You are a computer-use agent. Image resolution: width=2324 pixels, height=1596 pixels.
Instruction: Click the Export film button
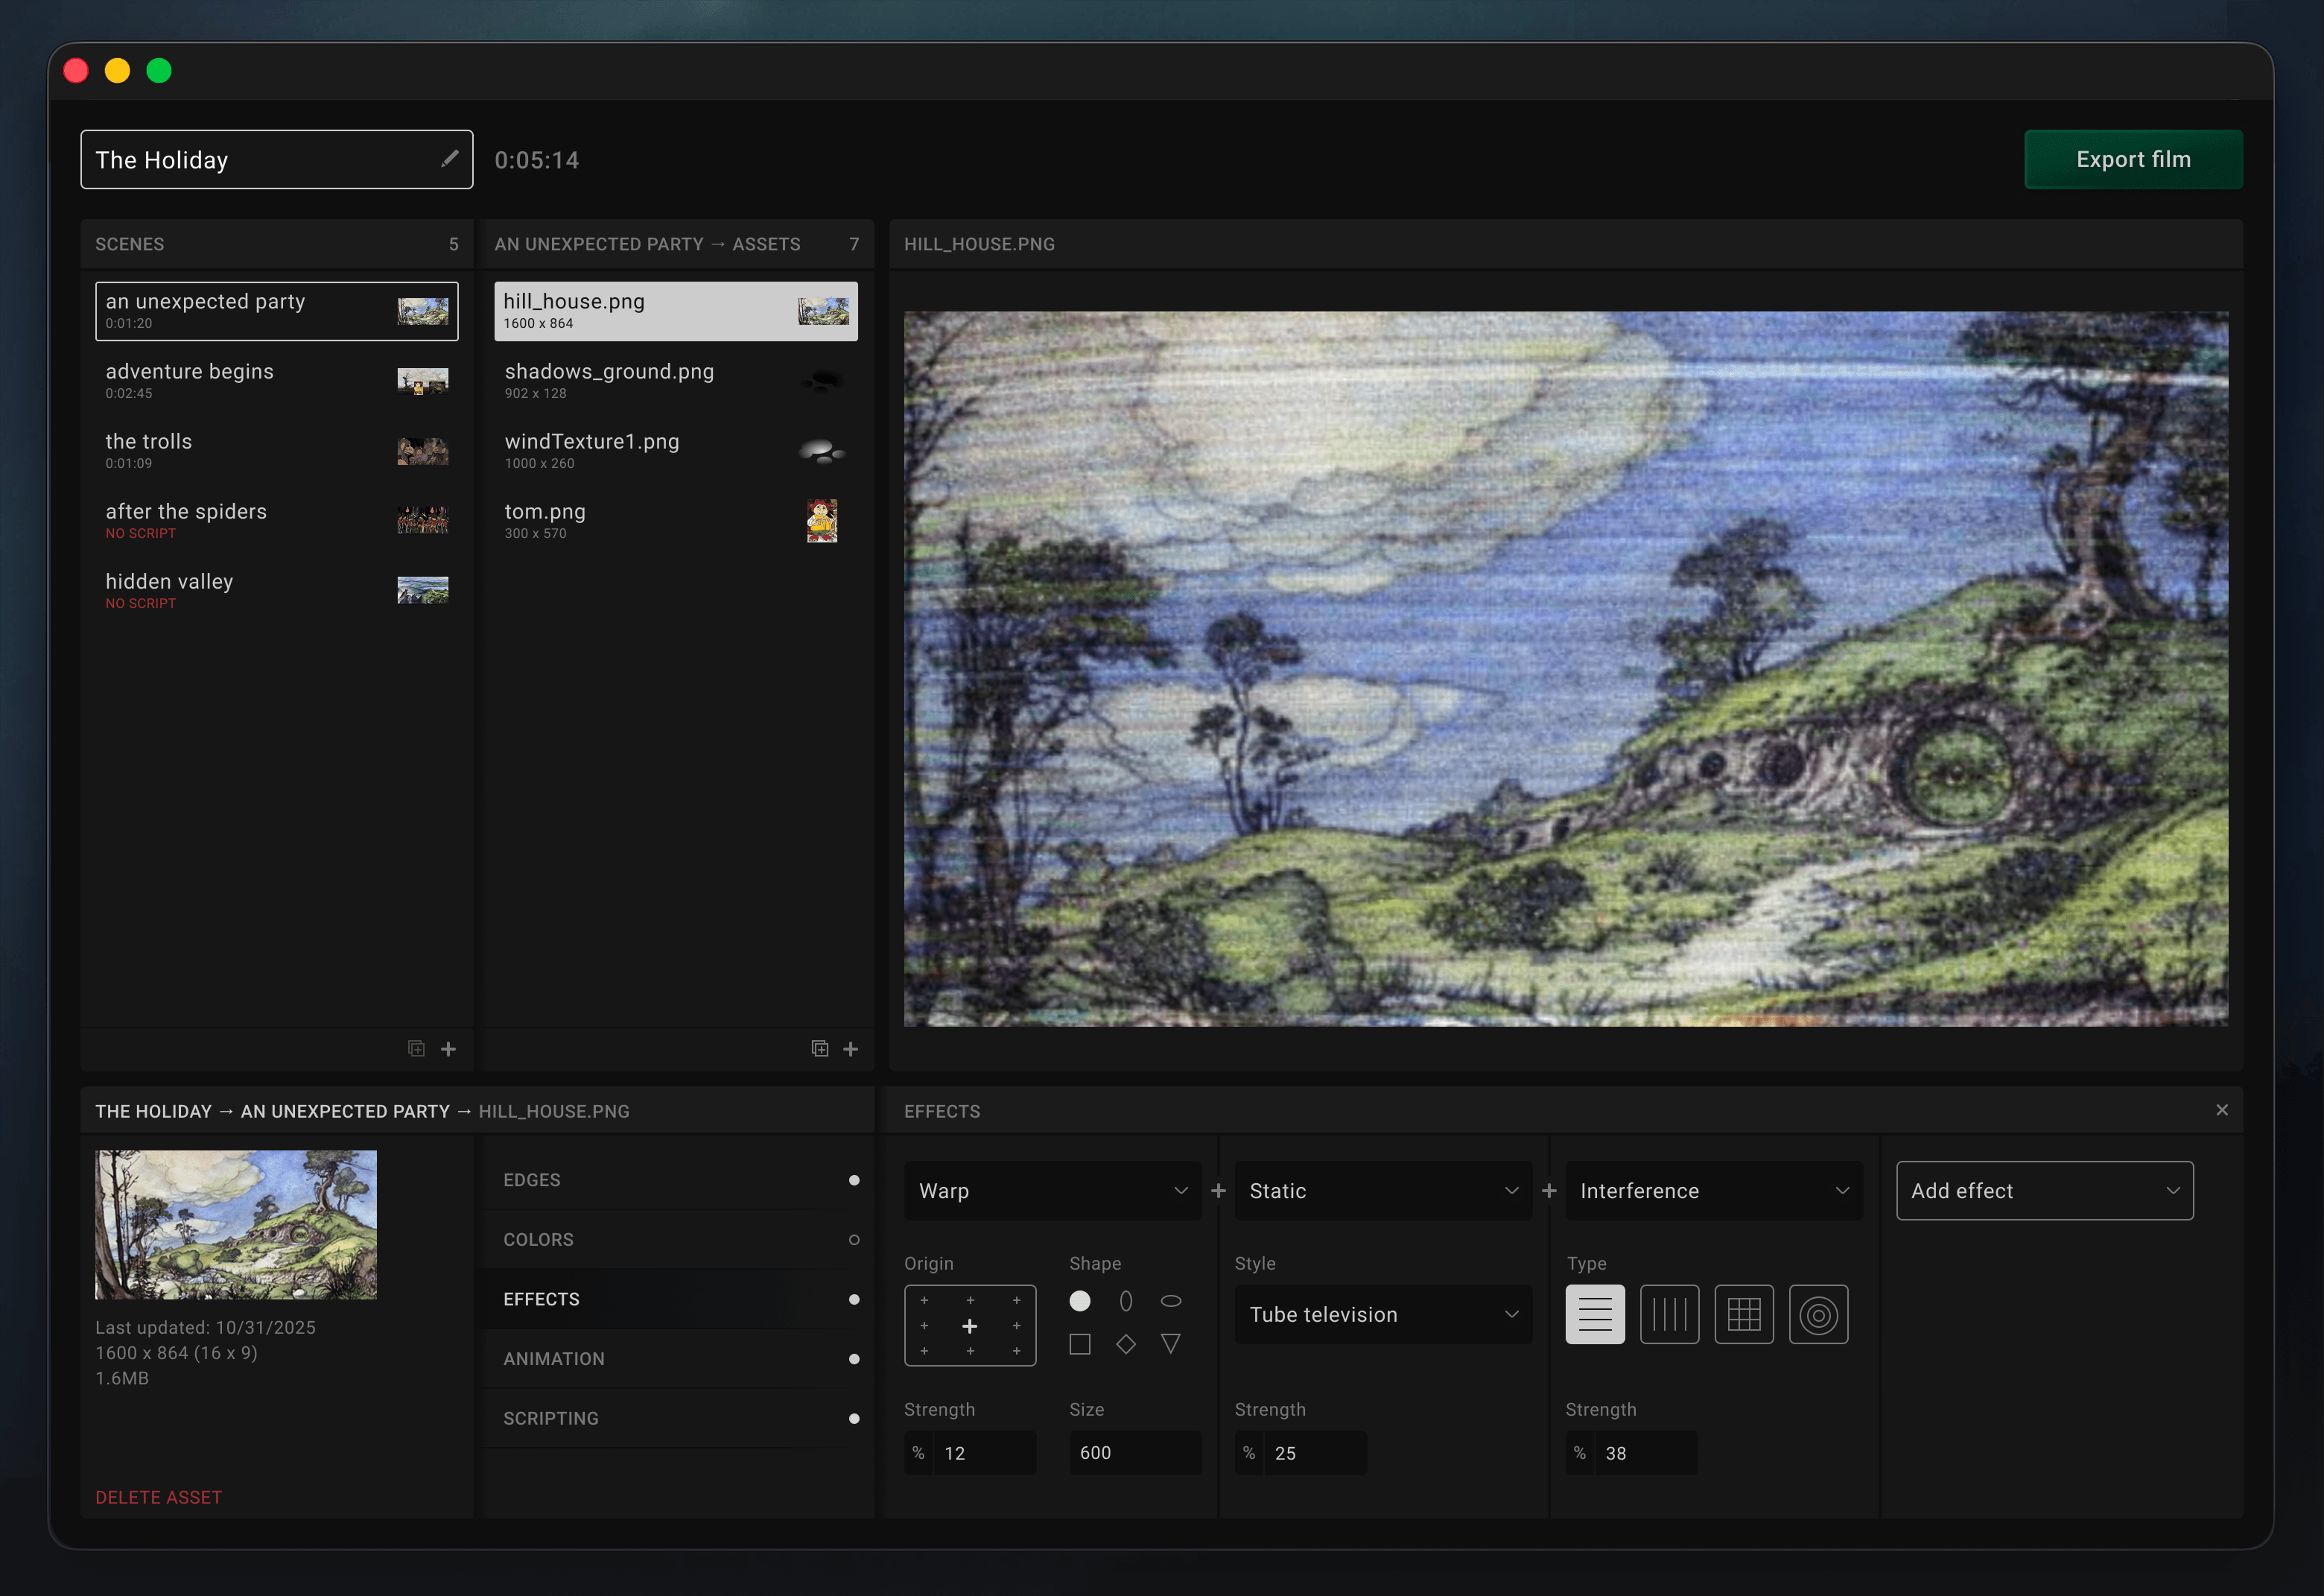coord(2134,159)
